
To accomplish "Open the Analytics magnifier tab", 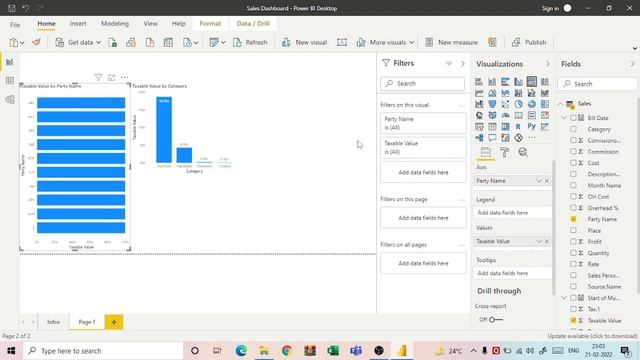I will tap(523, 152).
